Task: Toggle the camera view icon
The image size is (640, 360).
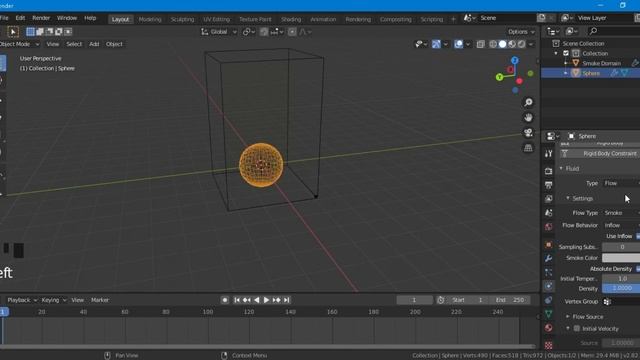Action: coord(528,133)
